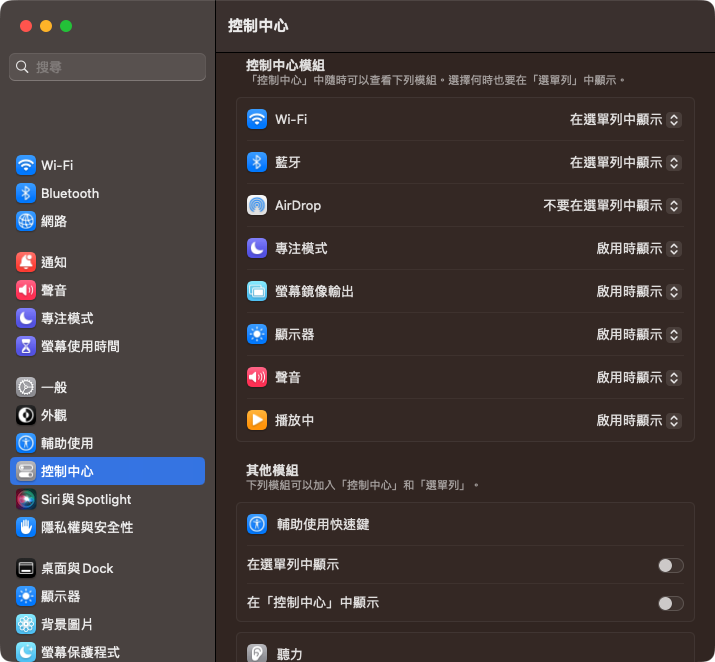Click the 下列模組可以加入 description text

(x=363, y=485)
